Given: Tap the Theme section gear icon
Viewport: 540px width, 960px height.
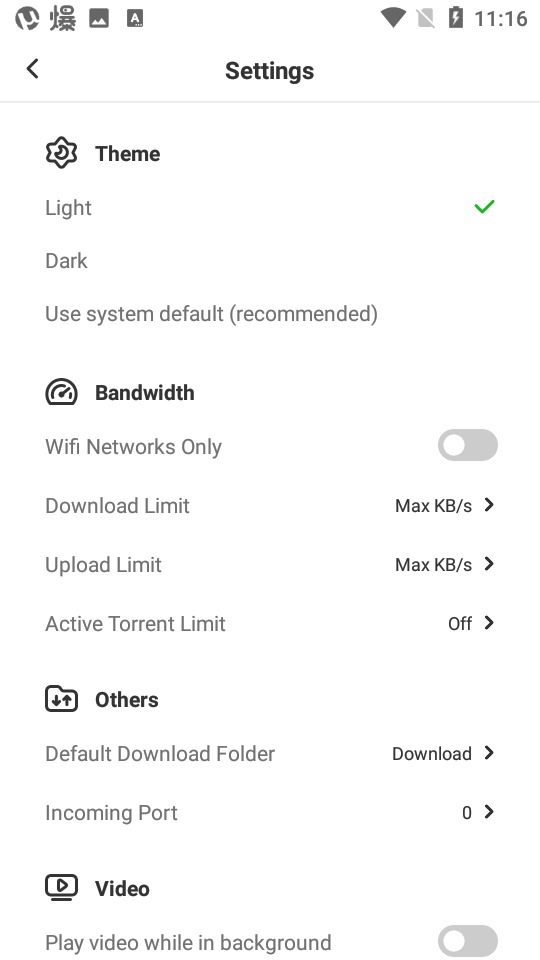Looking at the screenshot, I should 61,153.
